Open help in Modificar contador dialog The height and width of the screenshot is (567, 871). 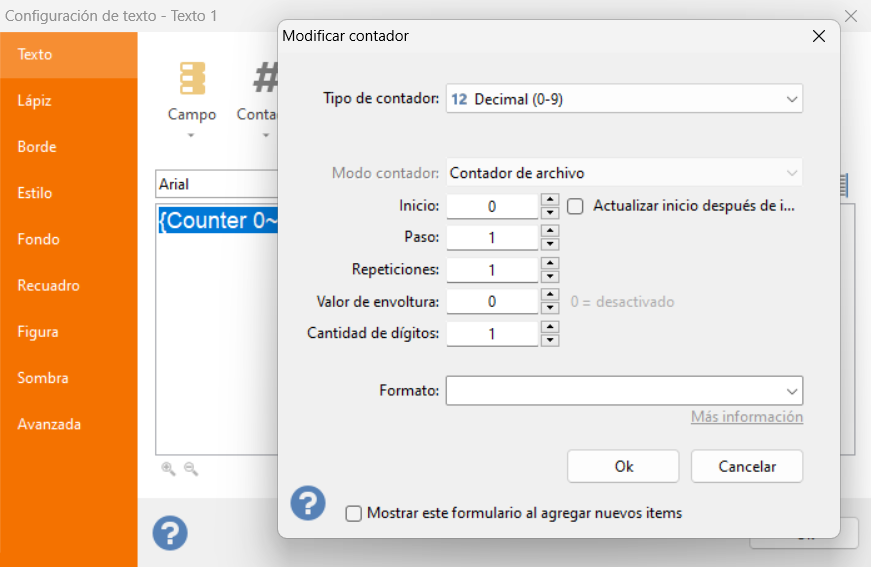click(308, 503)
